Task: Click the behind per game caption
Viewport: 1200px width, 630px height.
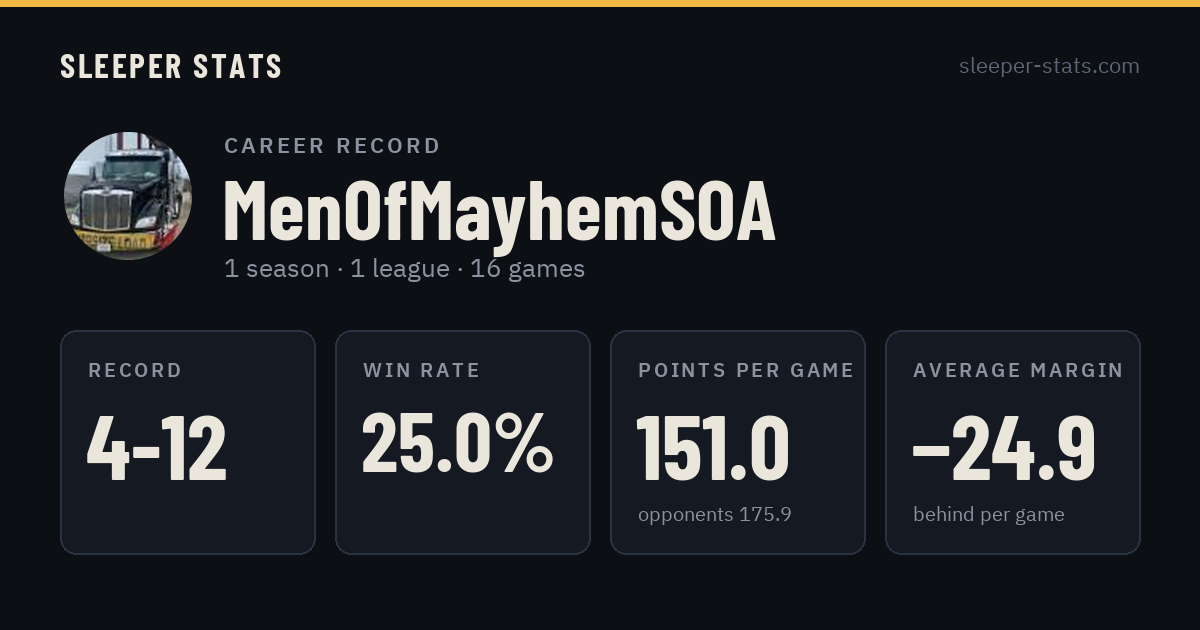Action: pos(989,515)
